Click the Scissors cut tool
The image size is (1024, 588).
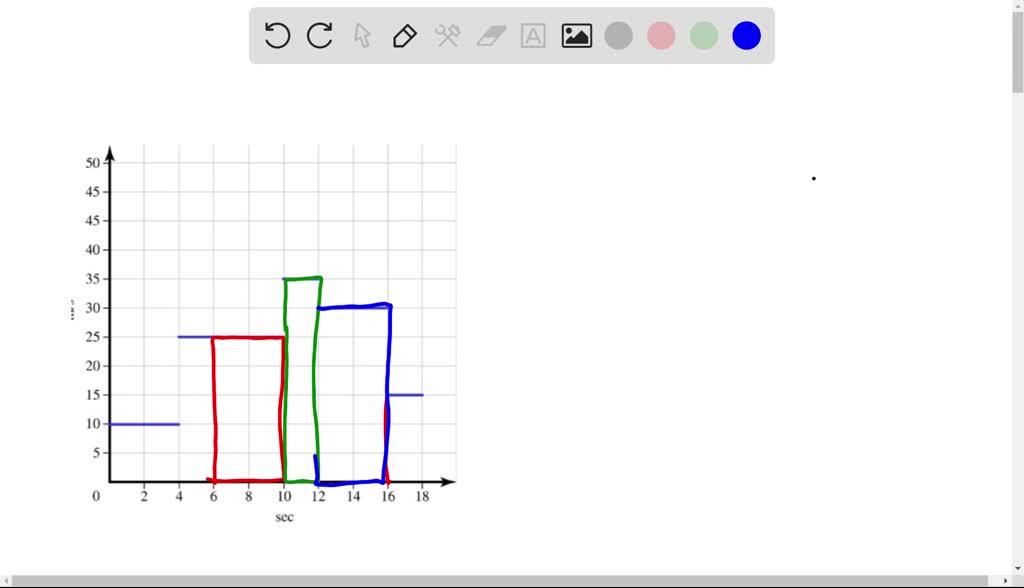click(447, 35)
